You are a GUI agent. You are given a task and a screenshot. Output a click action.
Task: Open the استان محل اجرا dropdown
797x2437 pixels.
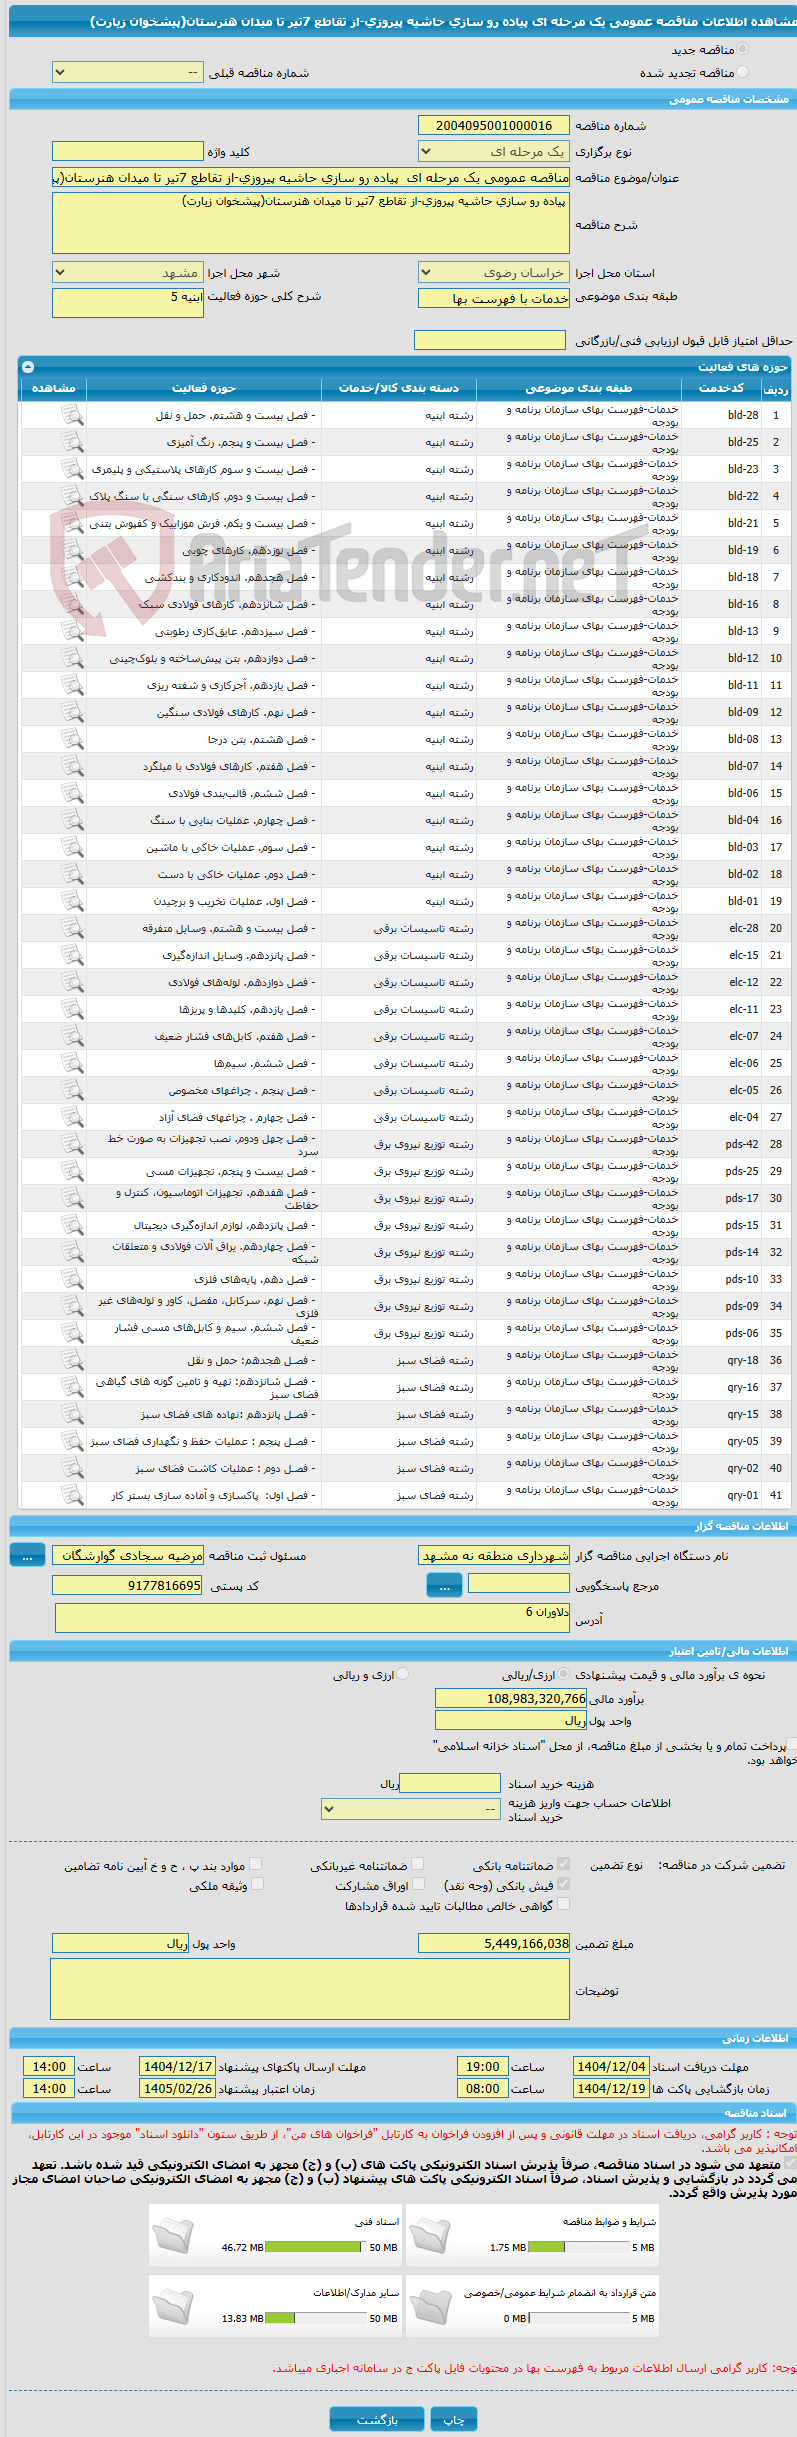pyautogui.click(x=494, y=273)
